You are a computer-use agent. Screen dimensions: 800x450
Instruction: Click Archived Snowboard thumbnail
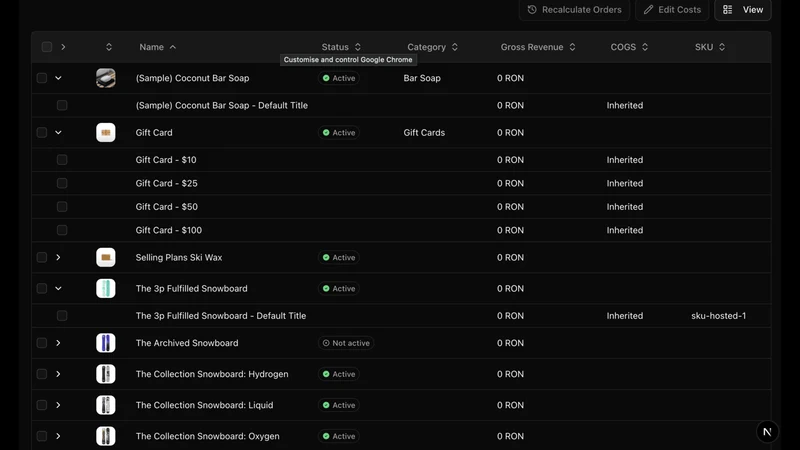pos(106,343)
